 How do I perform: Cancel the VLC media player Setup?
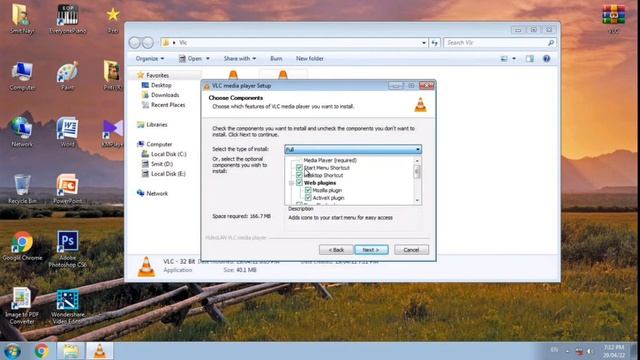coord(411,250)
